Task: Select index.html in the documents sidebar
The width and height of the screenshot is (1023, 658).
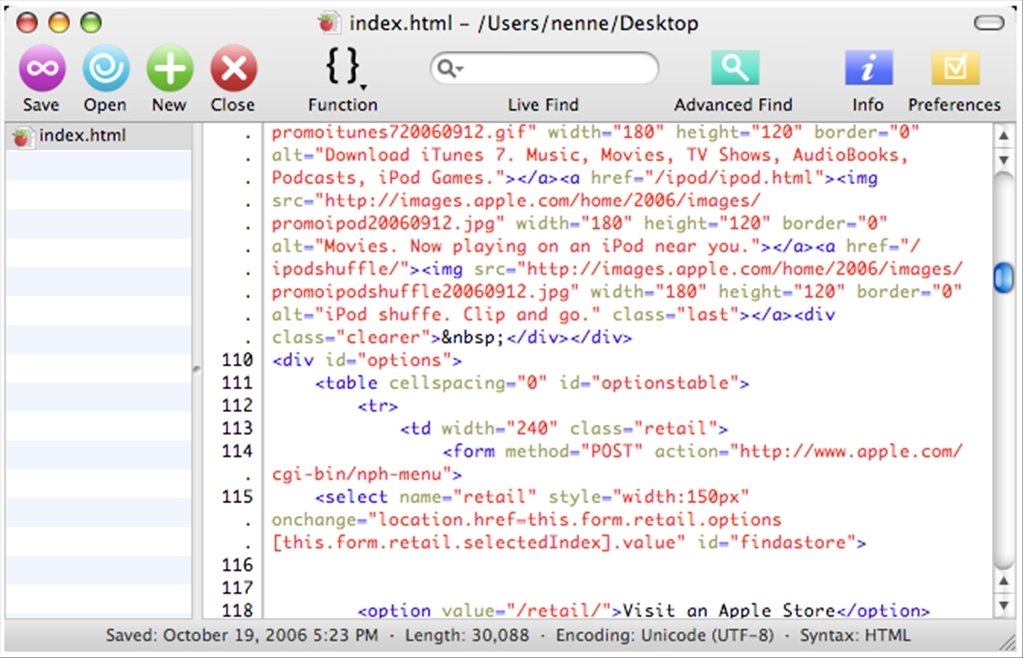Action: click(x=99, y=136)
